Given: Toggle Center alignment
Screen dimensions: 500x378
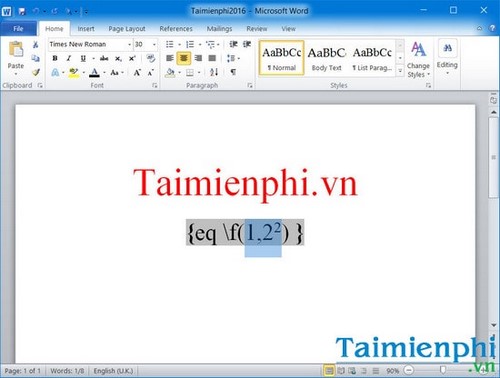Looking at the screenshot, I should pos(184,58).
